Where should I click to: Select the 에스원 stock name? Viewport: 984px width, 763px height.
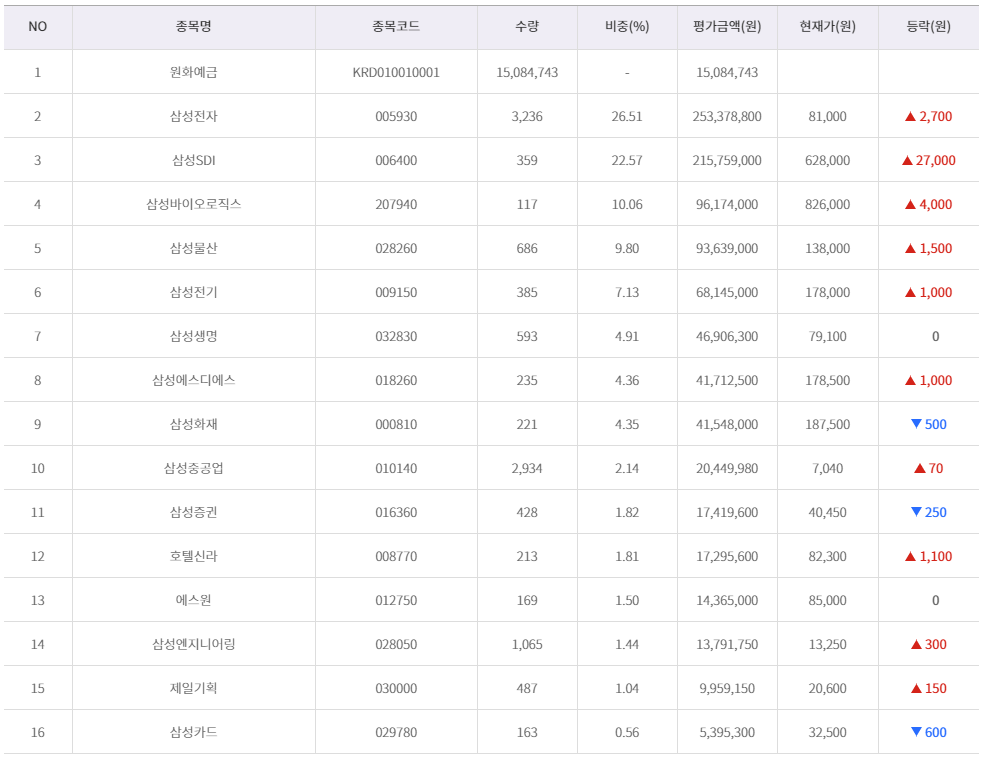pos(193,600)
